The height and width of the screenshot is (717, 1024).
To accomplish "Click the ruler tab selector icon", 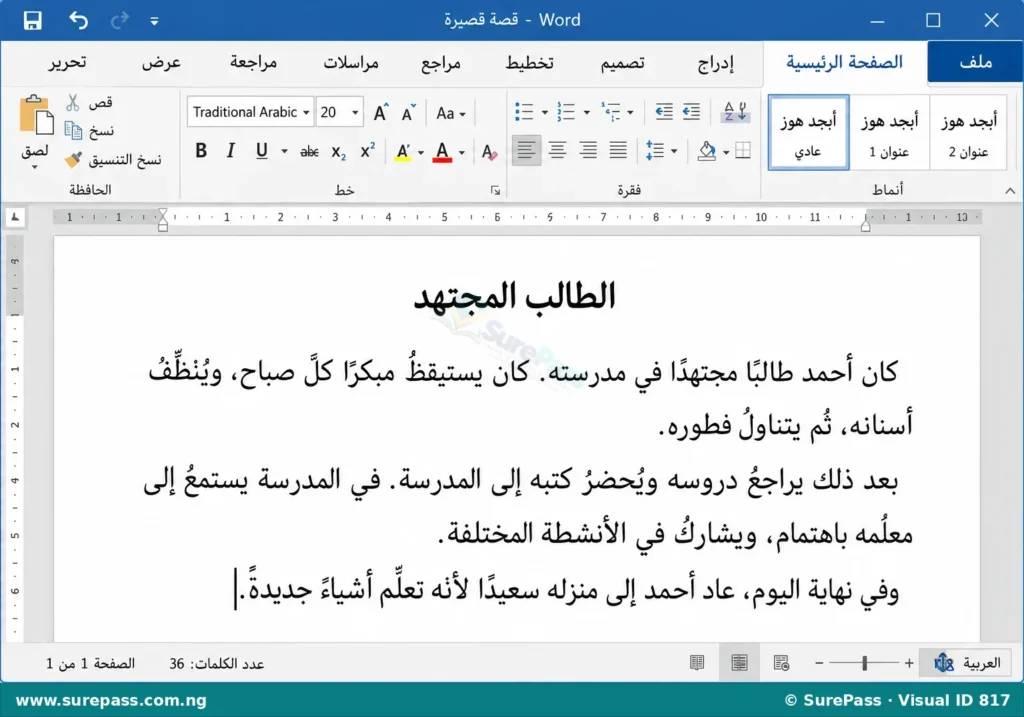I will (x=15, y=218).
